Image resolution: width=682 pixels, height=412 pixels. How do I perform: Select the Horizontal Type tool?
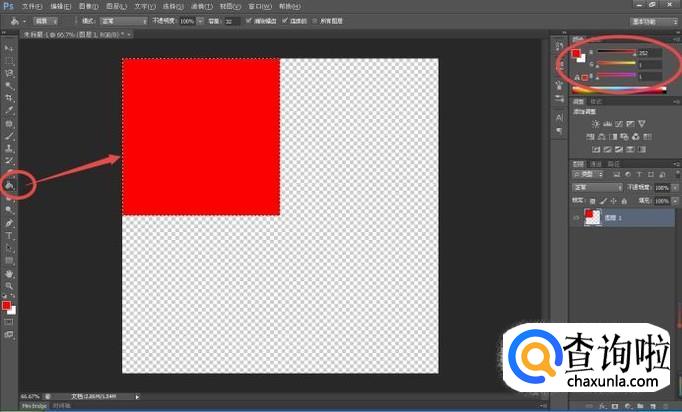[9, 235]
